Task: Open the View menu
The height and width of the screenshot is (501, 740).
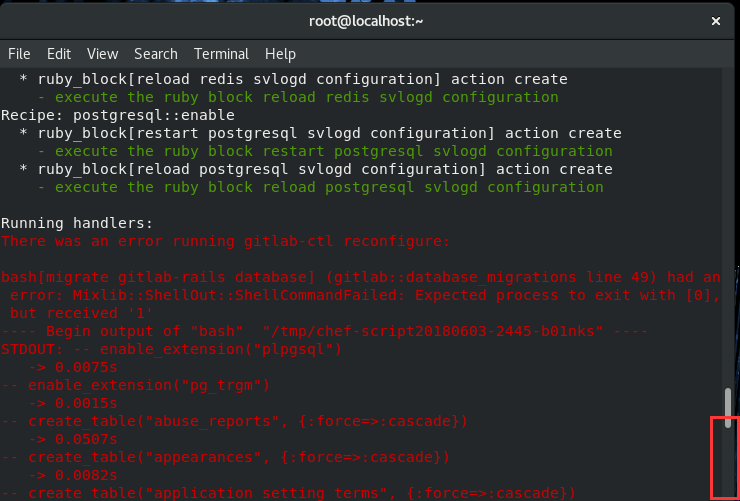Action: tap(102, 54)
